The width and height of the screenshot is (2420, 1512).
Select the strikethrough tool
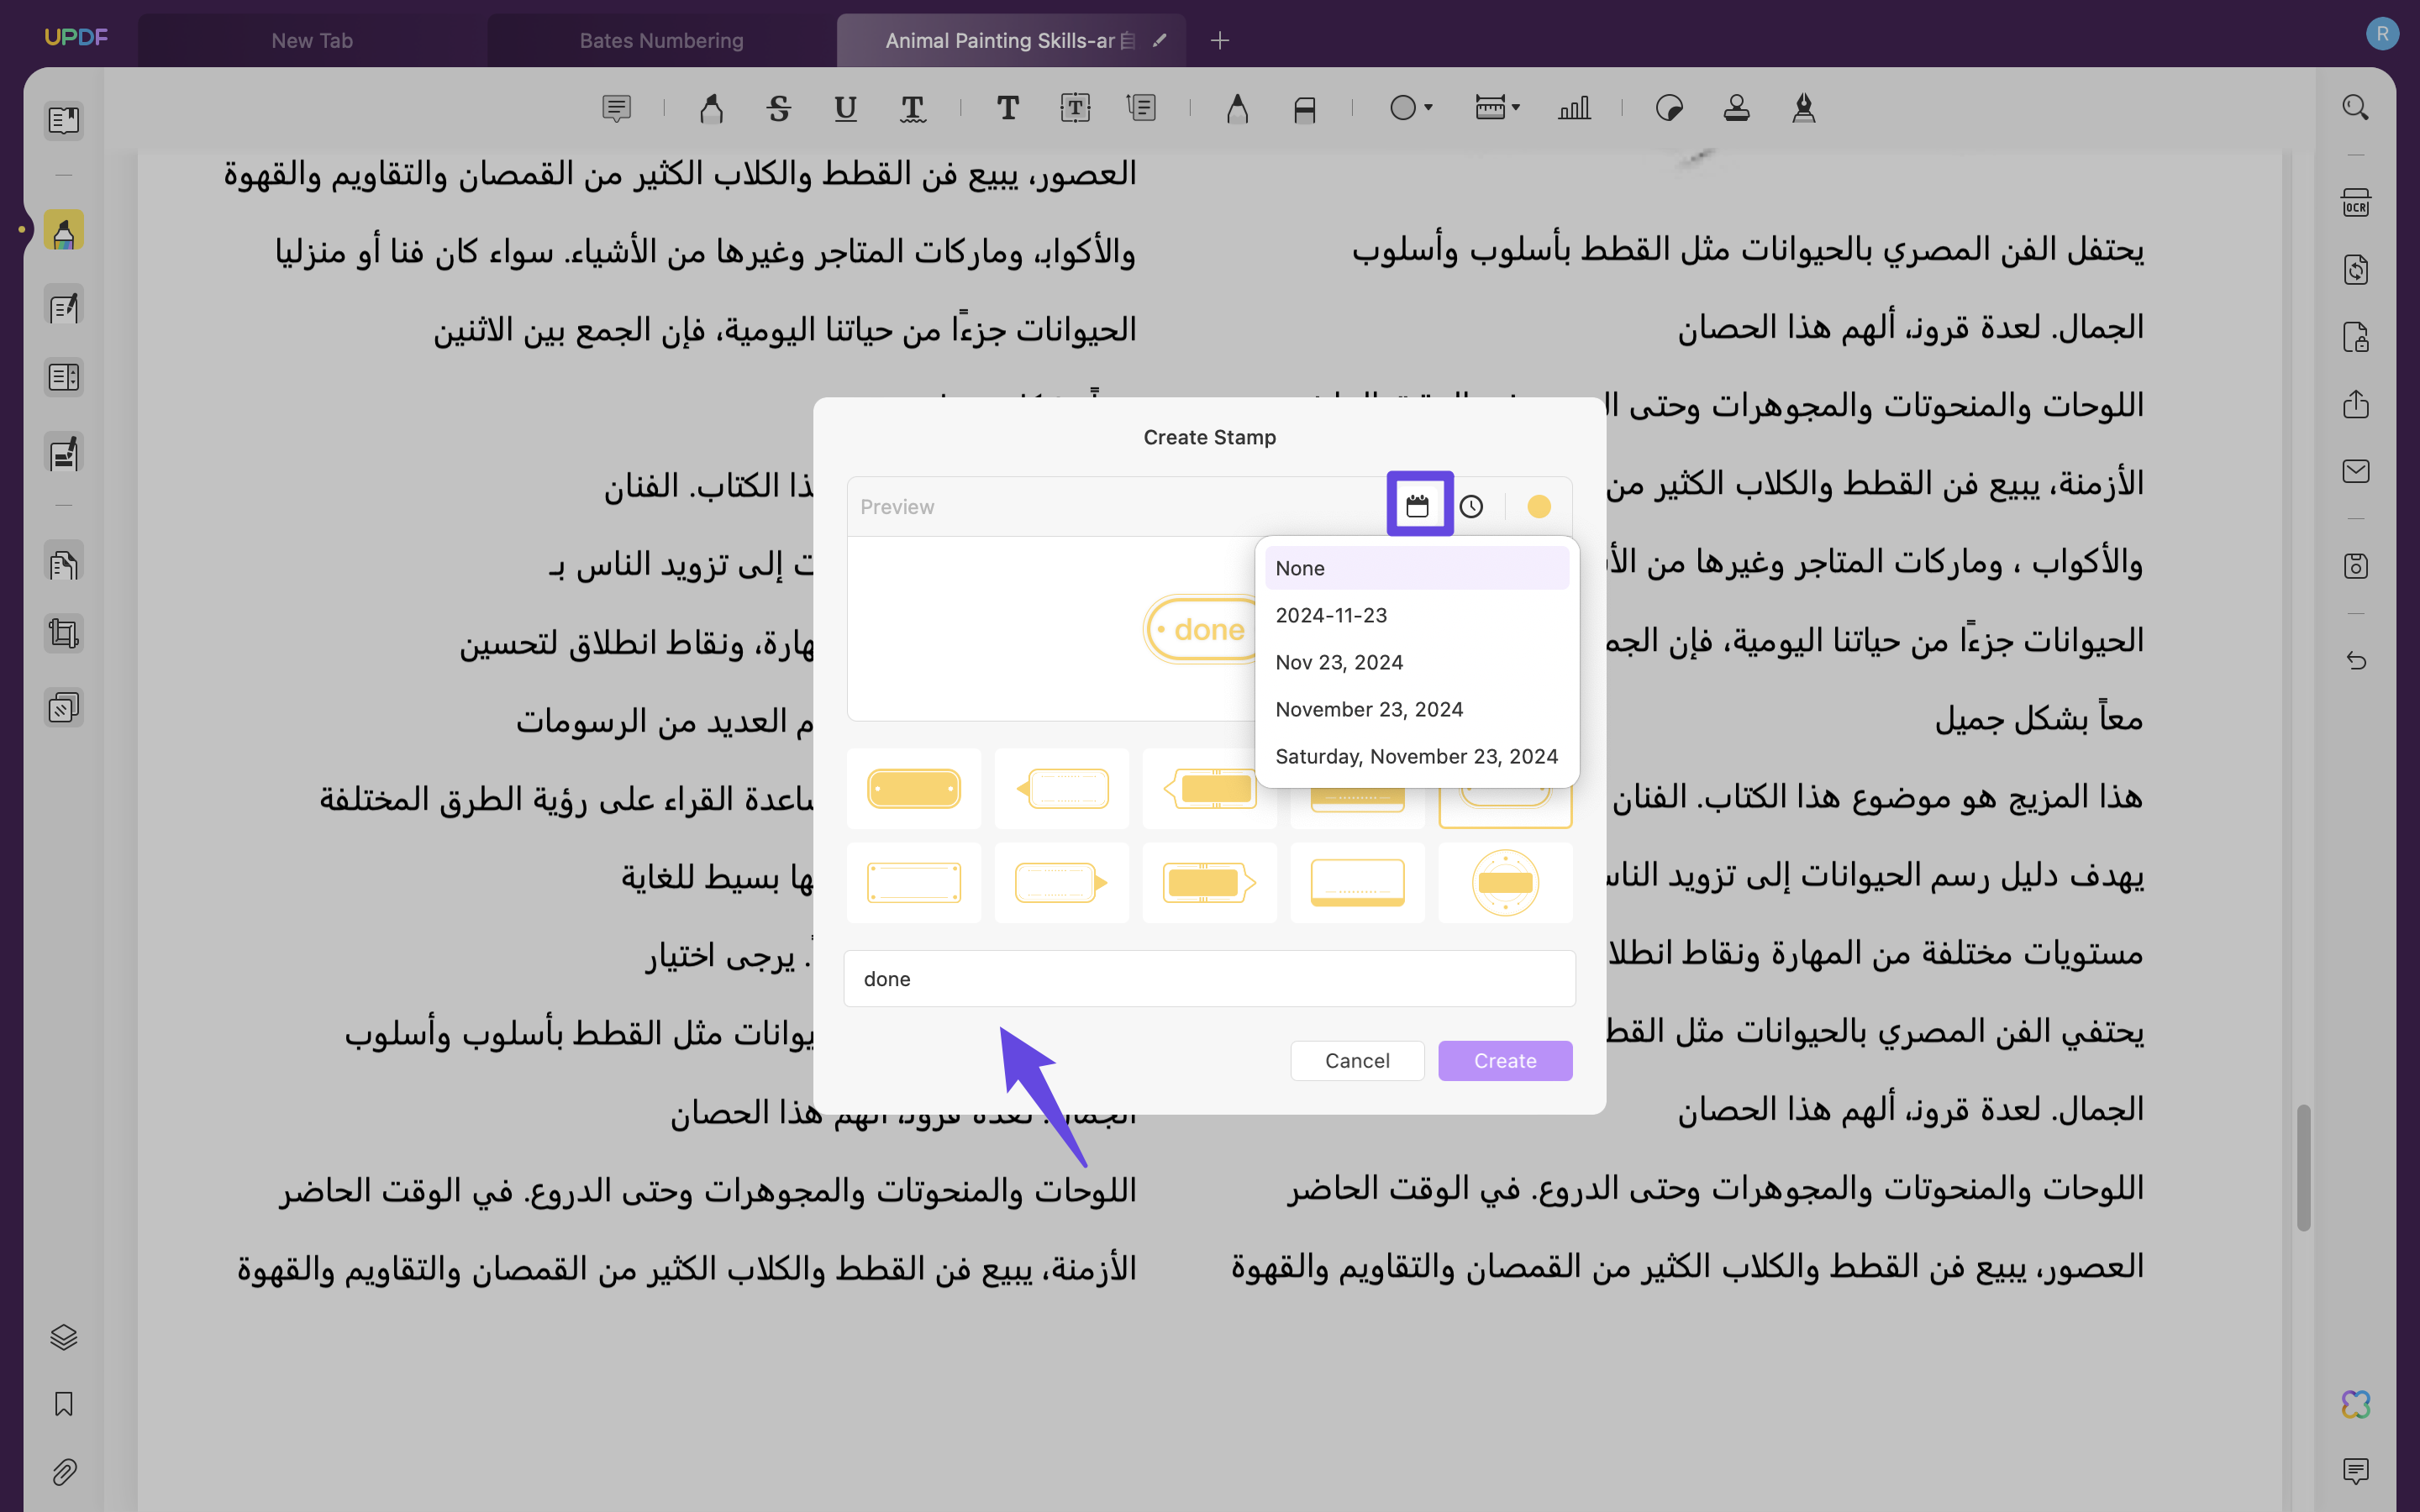(x=779, y=108)
